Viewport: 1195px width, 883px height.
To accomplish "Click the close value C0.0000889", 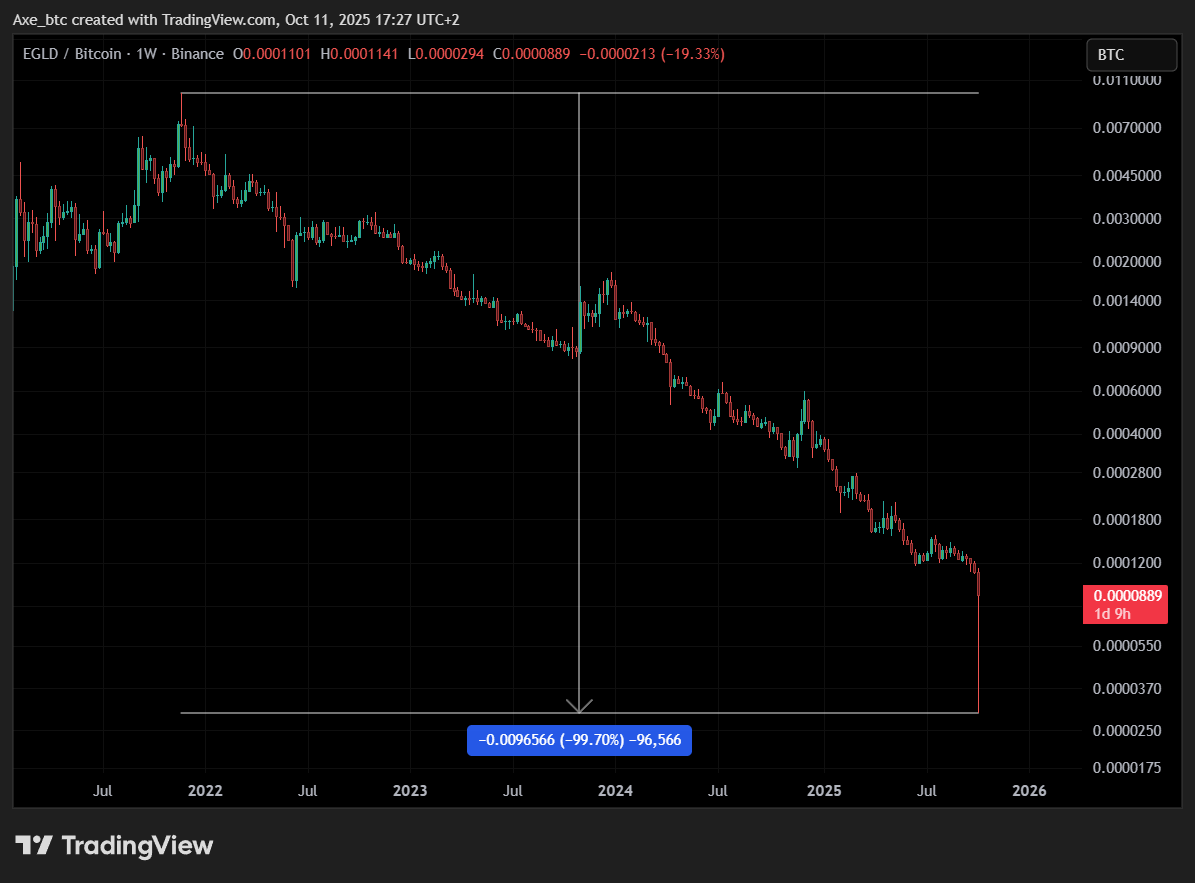I will coord(531,54).
